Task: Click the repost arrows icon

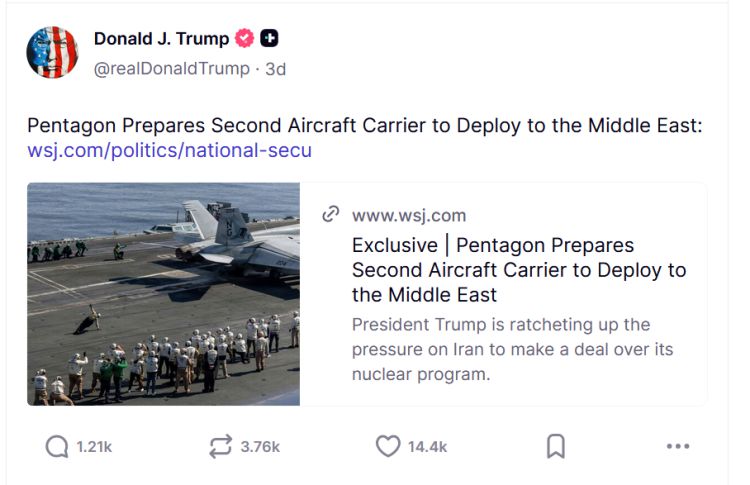Action: tap(220, 446)
